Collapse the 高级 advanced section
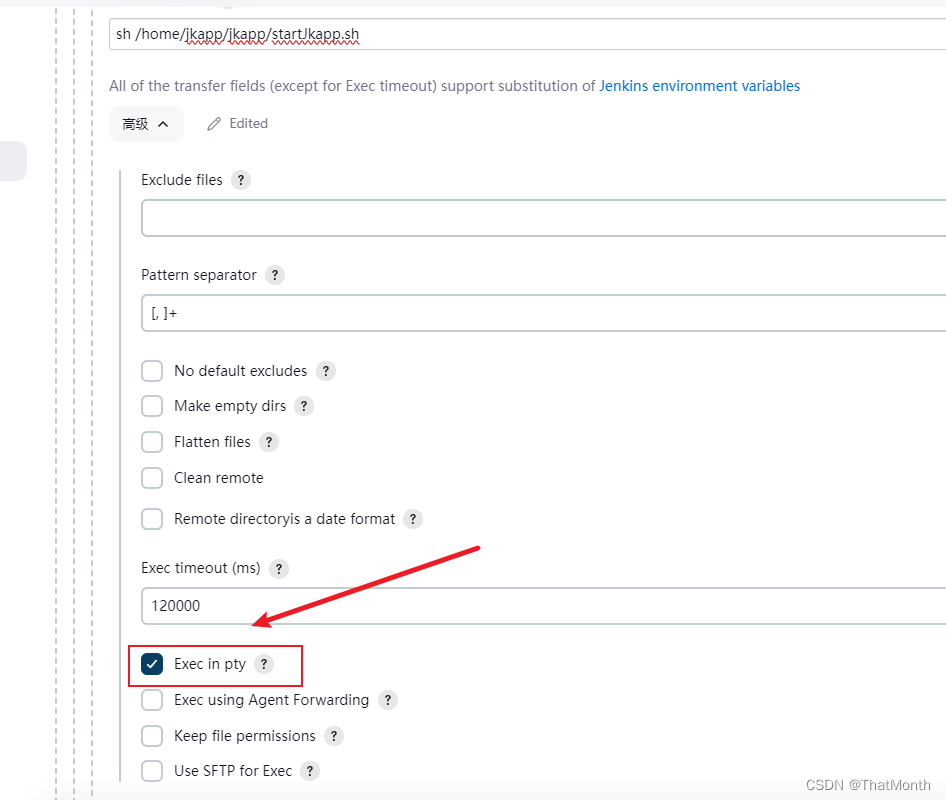Viewport: 946px width, 800px height. pyautogui.click(x=146, y=124)
